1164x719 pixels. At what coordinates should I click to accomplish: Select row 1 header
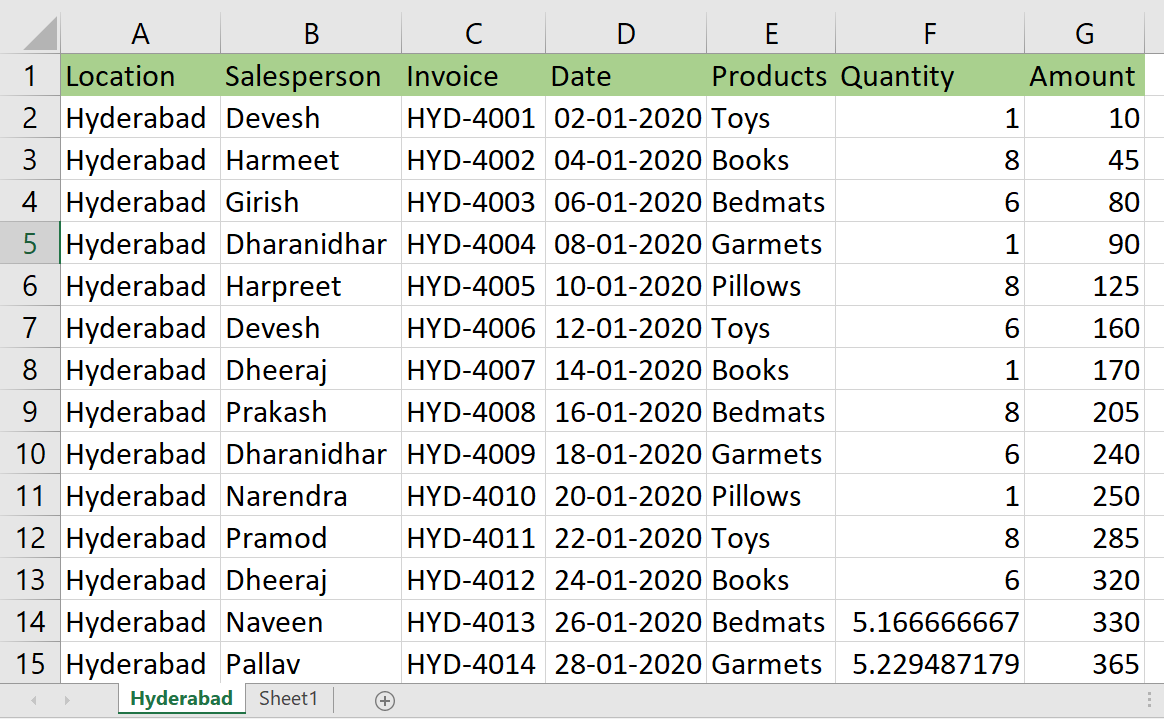point(29,76)
